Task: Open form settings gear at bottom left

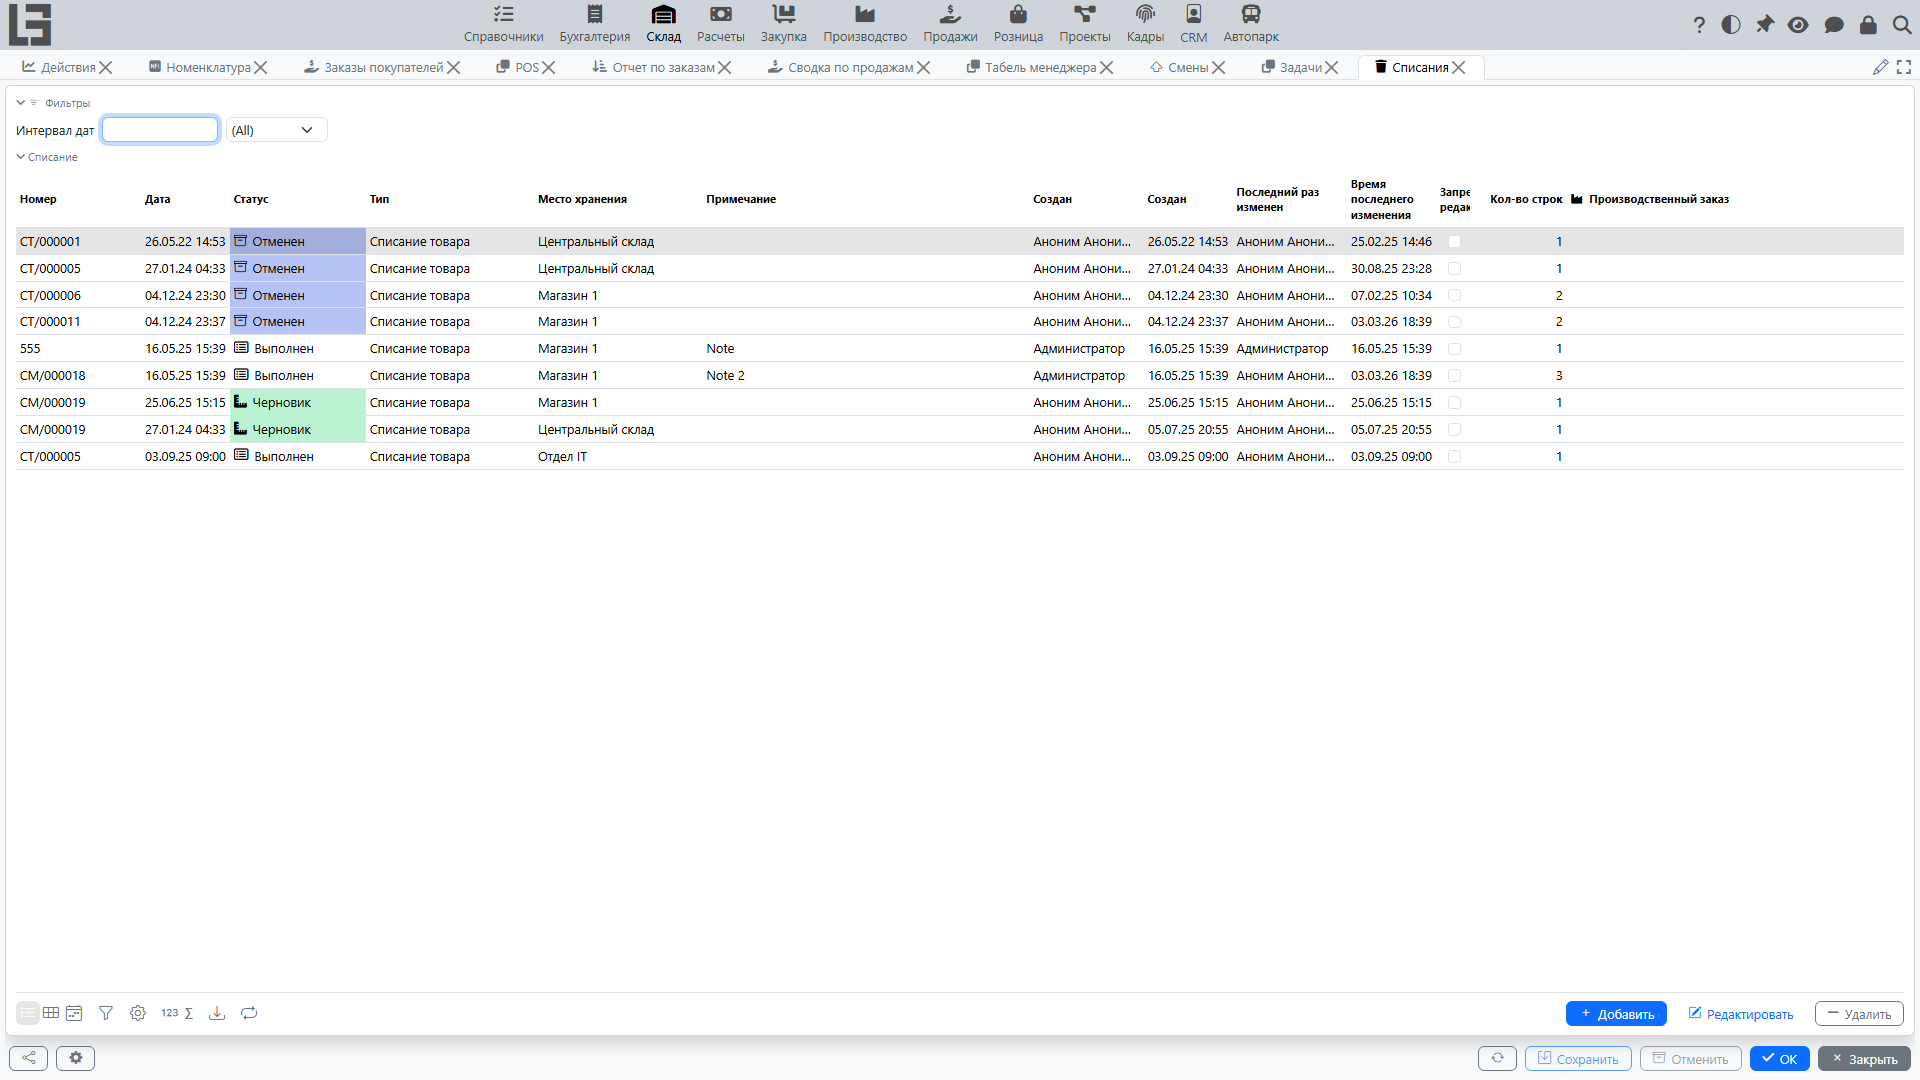Action: point(75,1058)
